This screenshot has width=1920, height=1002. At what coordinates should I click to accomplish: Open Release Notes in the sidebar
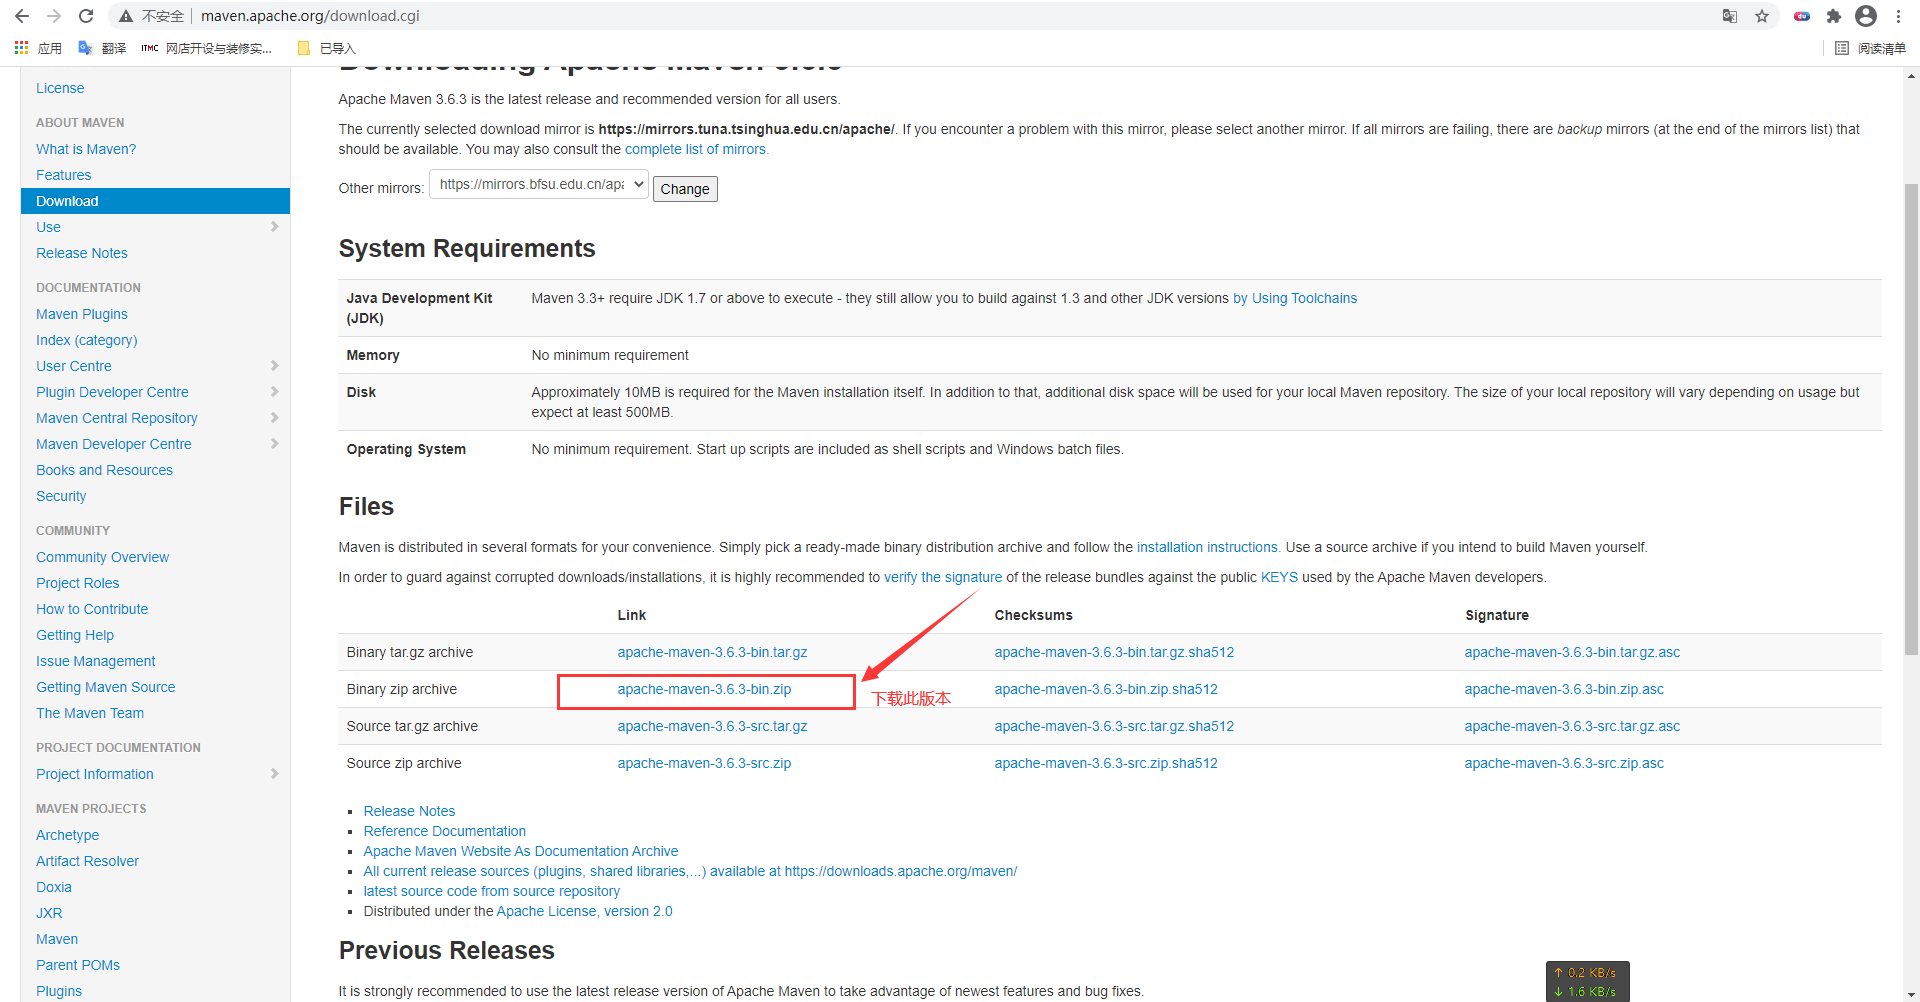[82, 253]
